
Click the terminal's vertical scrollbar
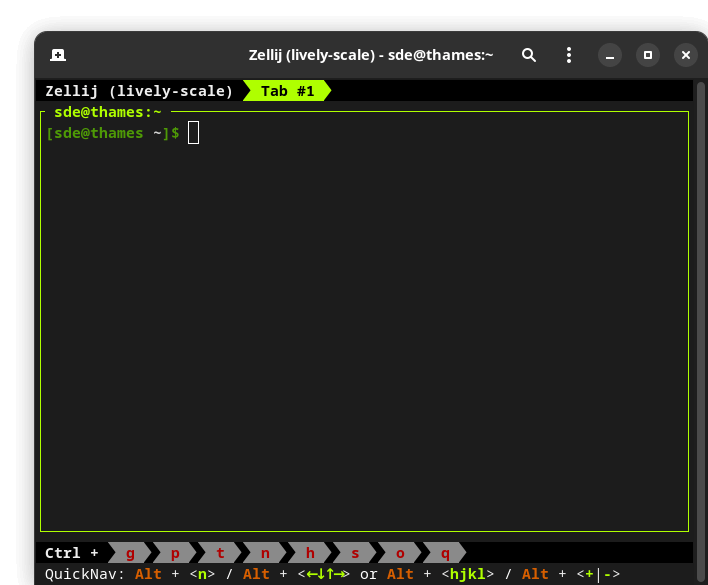point(701,333)
